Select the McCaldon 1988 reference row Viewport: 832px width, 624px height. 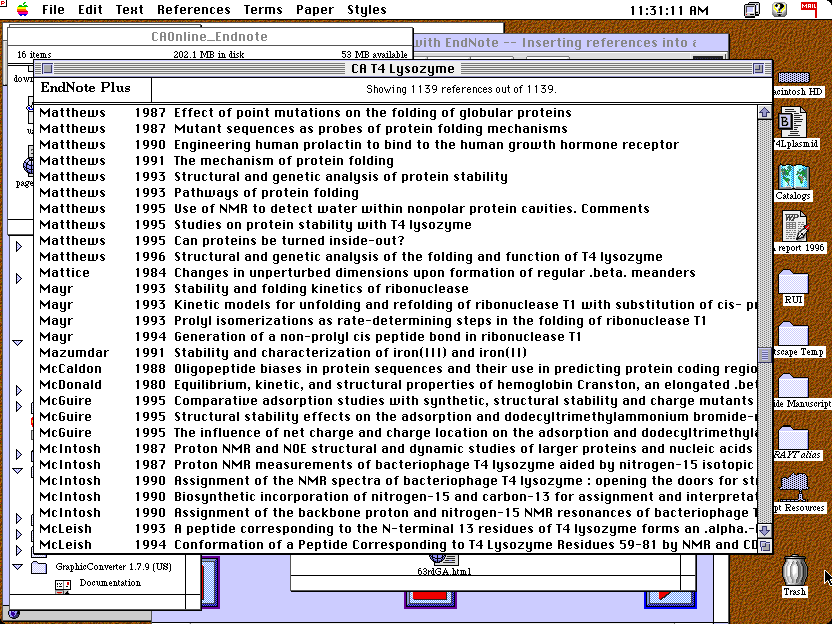pyautogui.click(x=395, y=368)
